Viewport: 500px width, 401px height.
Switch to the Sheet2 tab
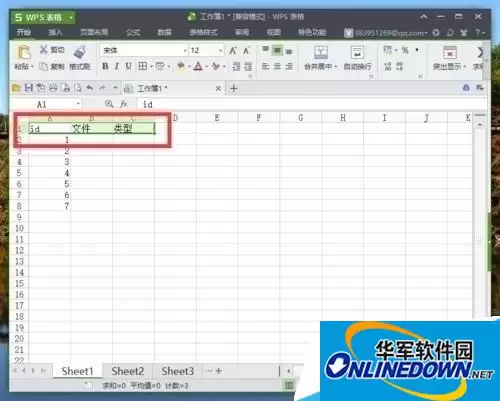tap(128, 371)
